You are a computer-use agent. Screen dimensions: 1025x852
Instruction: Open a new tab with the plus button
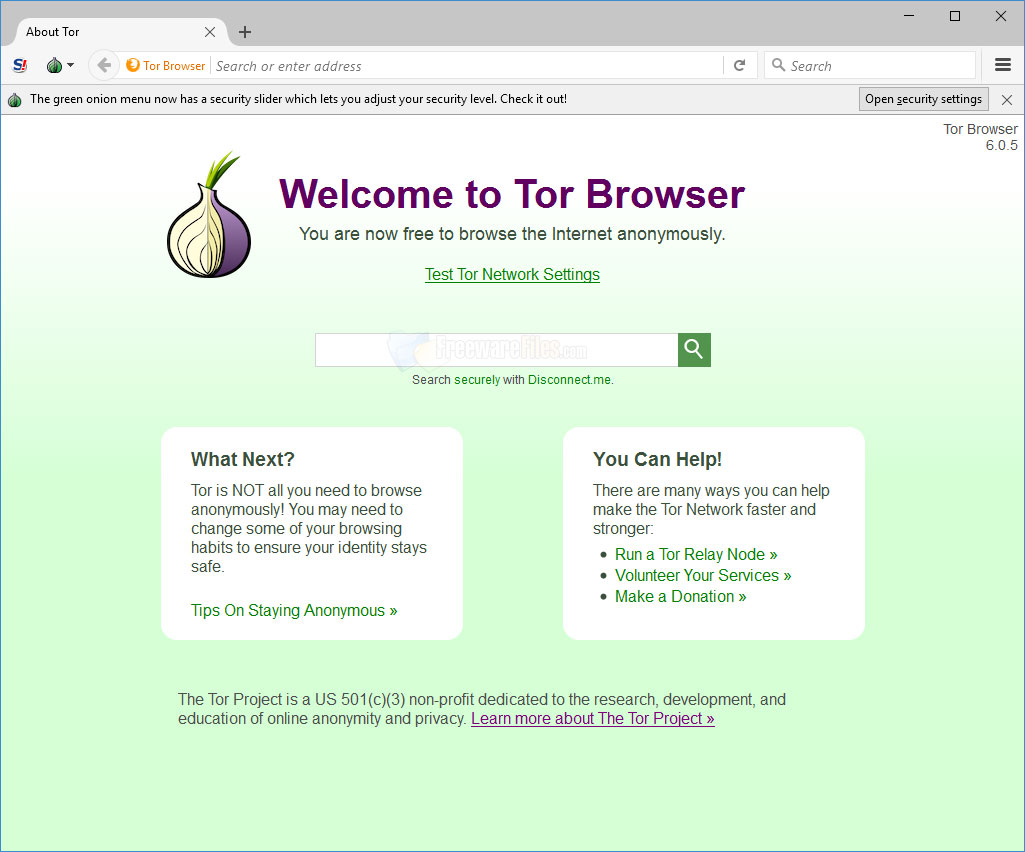(245, 32)
